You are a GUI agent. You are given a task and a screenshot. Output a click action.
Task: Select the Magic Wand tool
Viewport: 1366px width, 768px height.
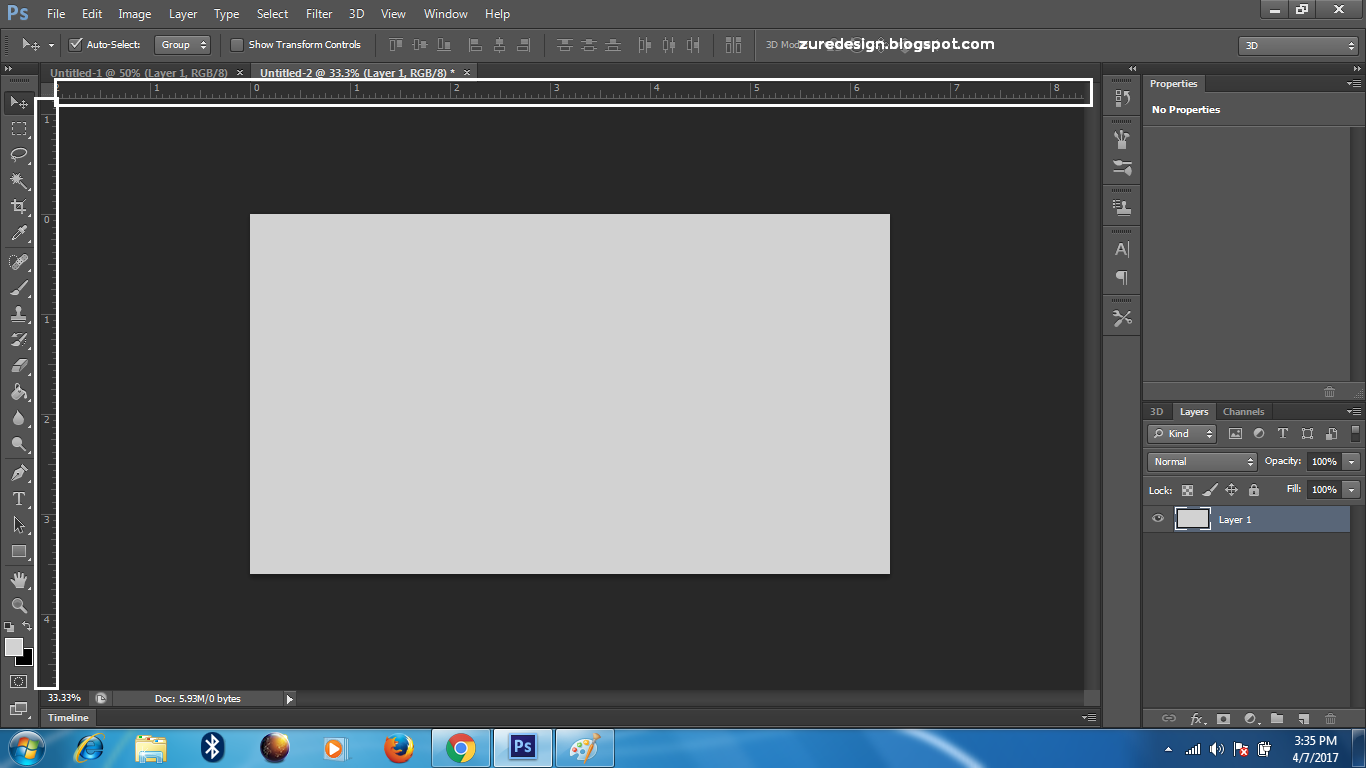18,181
